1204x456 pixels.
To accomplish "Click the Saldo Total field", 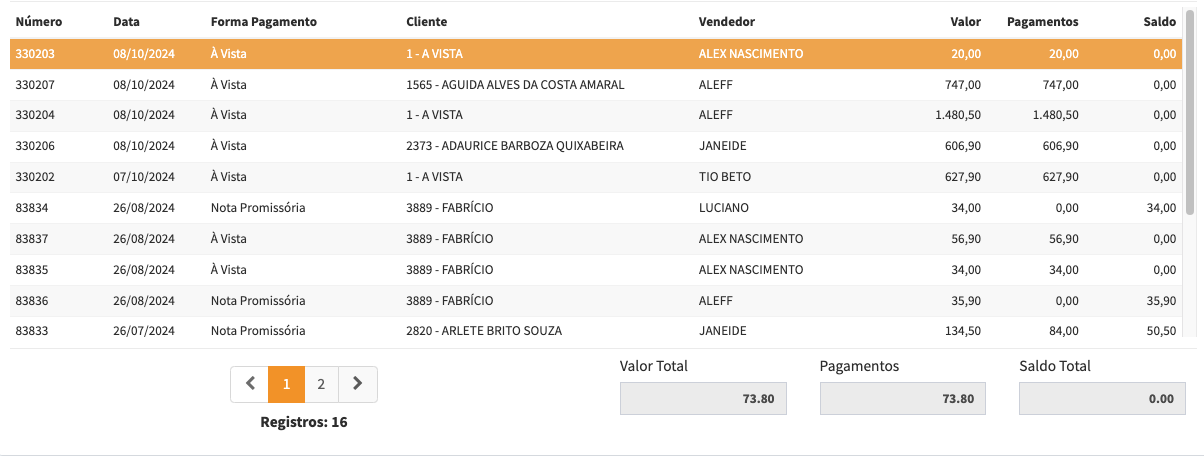I will [x=1102, y=399].
